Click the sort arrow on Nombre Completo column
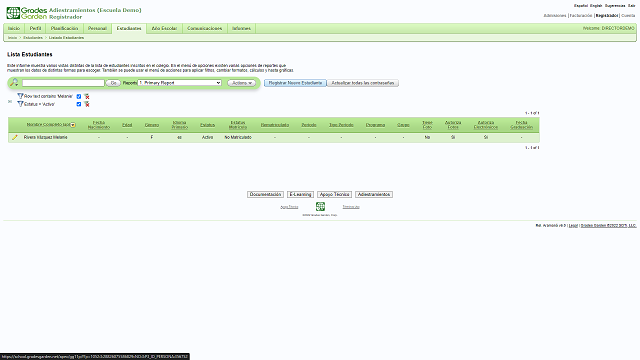Viewport: 640px width, 360px height. tap(73, 125)
